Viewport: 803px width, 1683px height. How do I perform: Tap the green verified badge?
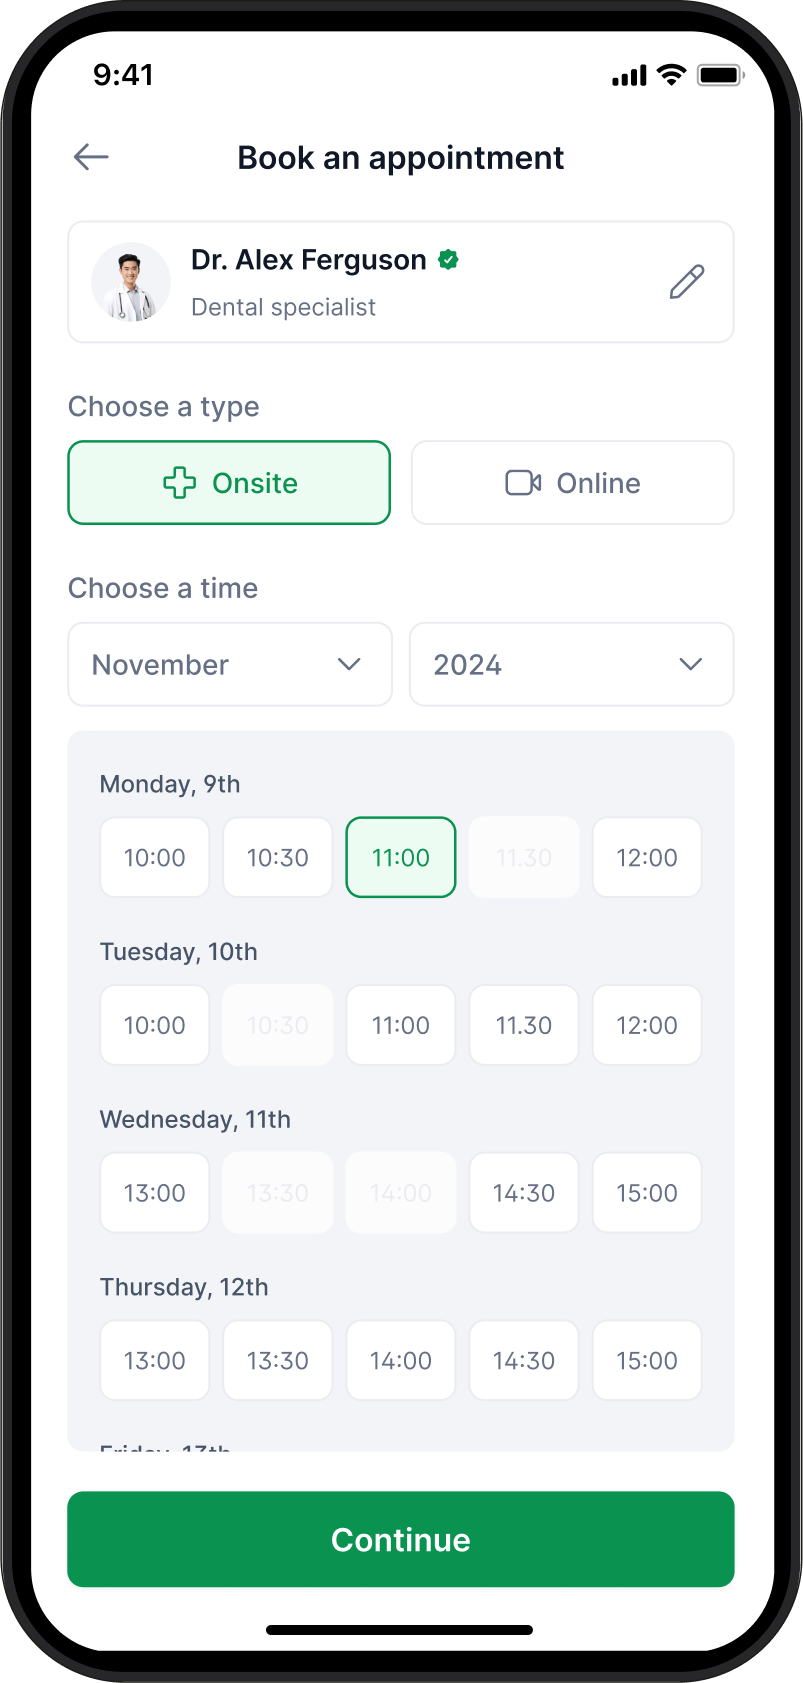[449, 260]
